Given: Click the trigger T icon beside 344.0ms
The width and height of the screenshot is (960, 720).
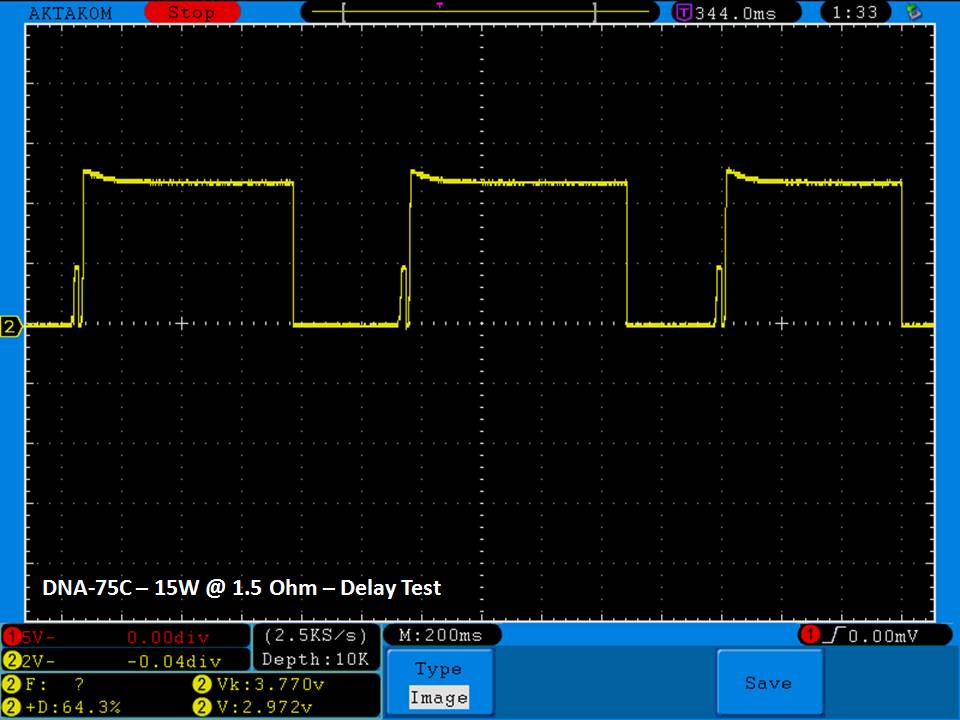Looking at the screenshot, I should pos(684,13).
